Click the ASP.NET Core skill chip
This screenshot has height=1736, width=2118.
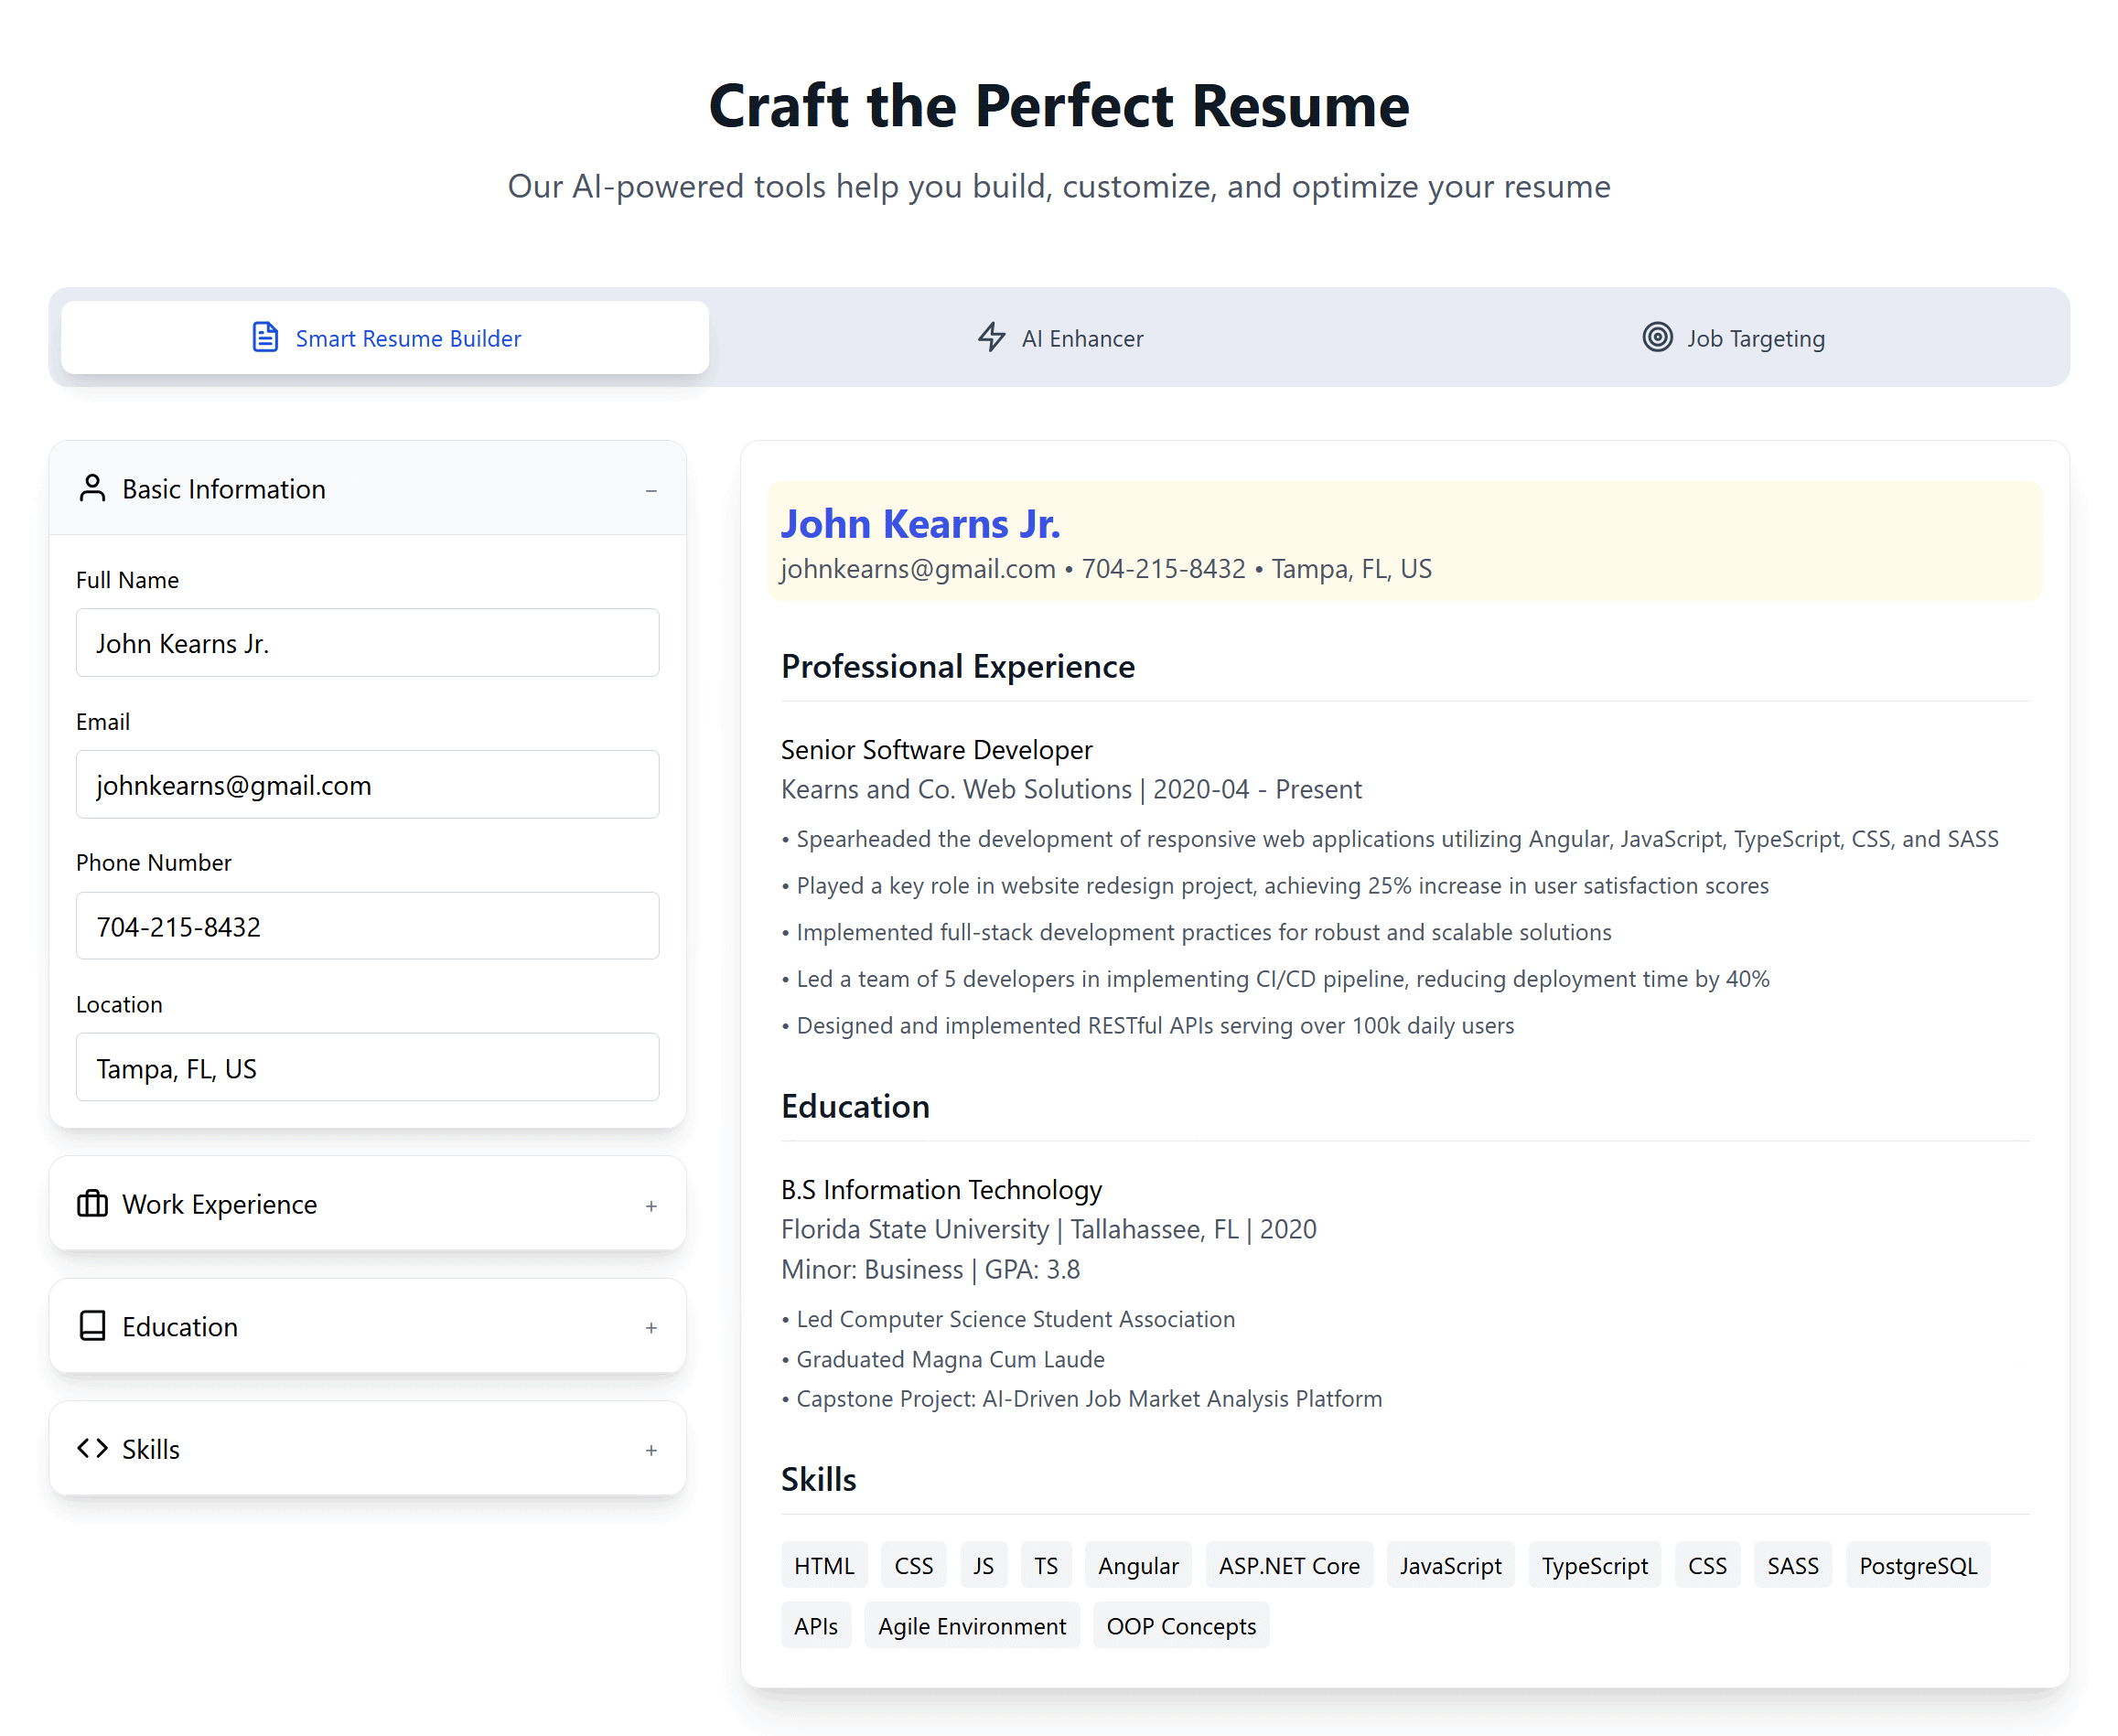[1288, 1566]
